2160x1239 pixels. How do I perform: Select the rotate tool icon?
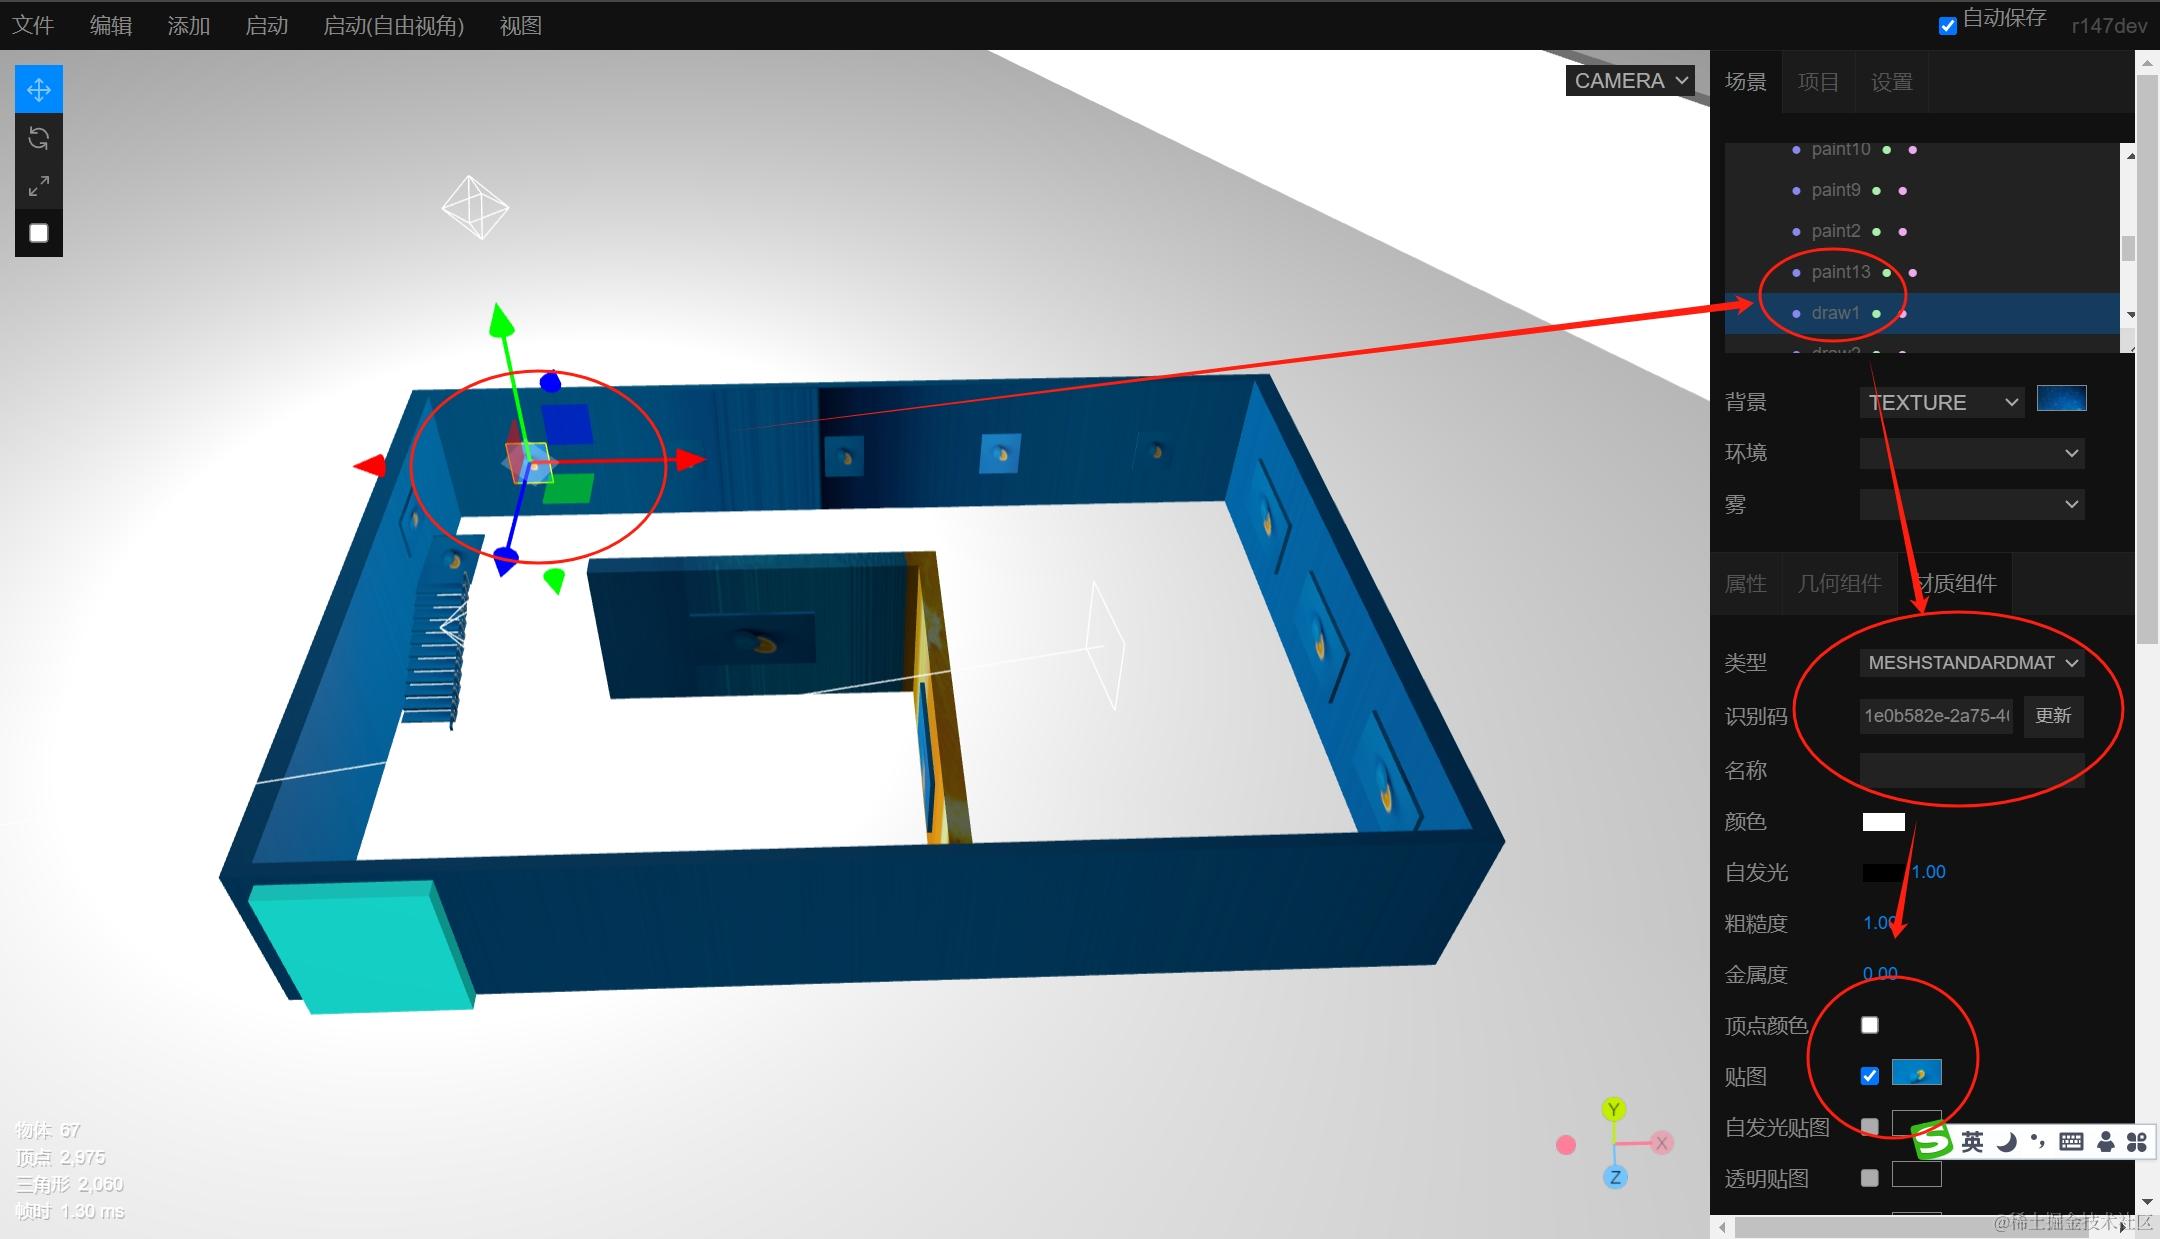(39, 138)
